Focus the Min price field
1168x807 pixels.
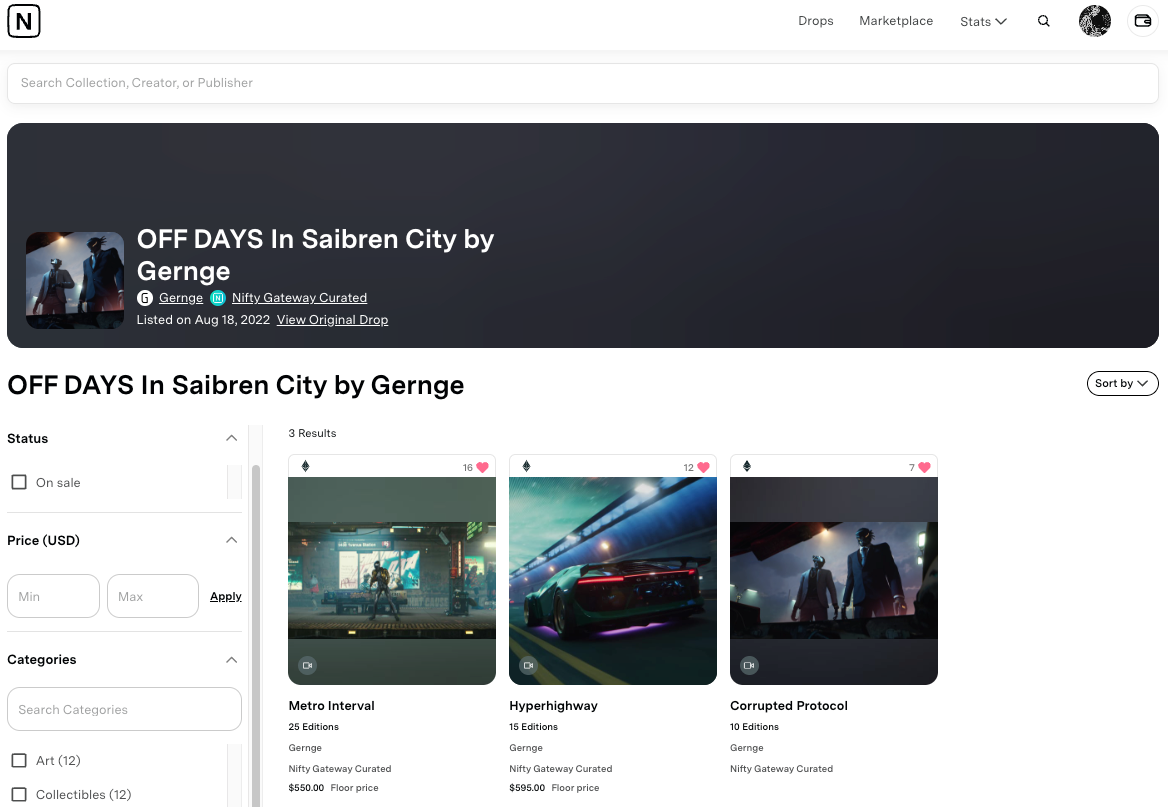pyautogui.click(x=54, y=596)
